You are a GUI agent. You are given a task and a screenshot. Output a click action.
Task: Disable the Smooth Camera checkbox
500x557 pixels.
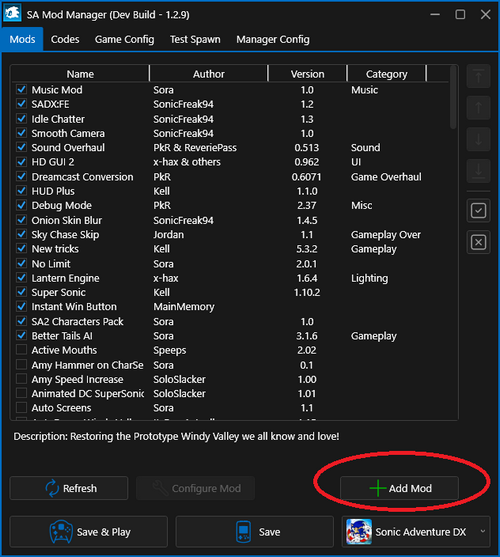[21, 133]
